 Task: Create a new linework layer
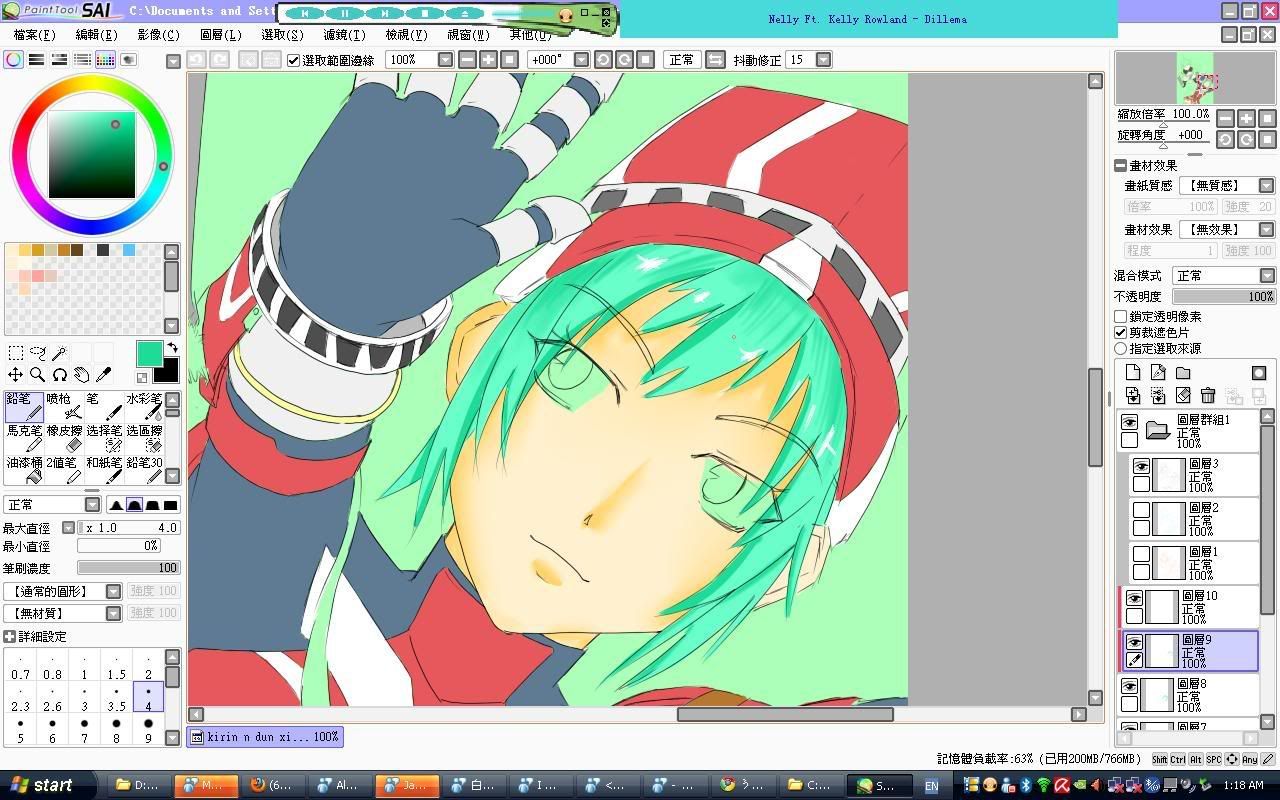coord(1158,373)
